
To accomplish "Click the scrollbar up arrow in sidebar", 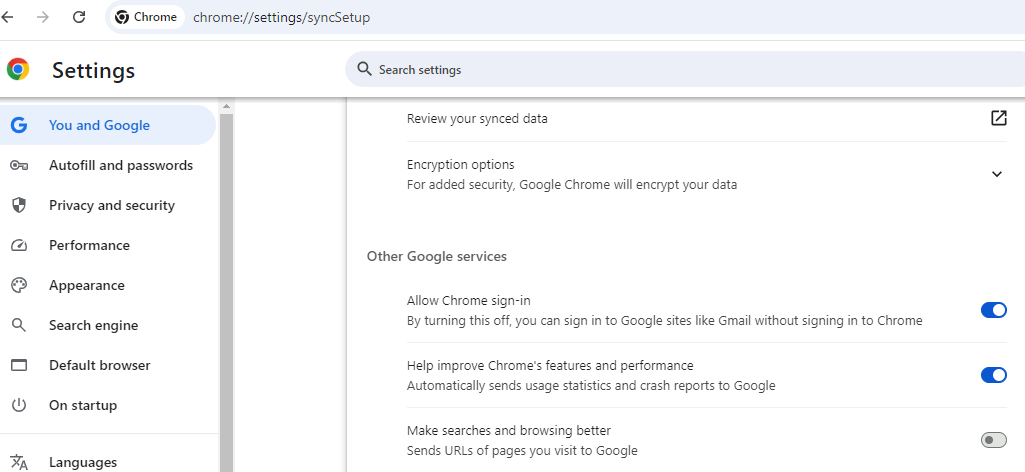I will 226,106.
